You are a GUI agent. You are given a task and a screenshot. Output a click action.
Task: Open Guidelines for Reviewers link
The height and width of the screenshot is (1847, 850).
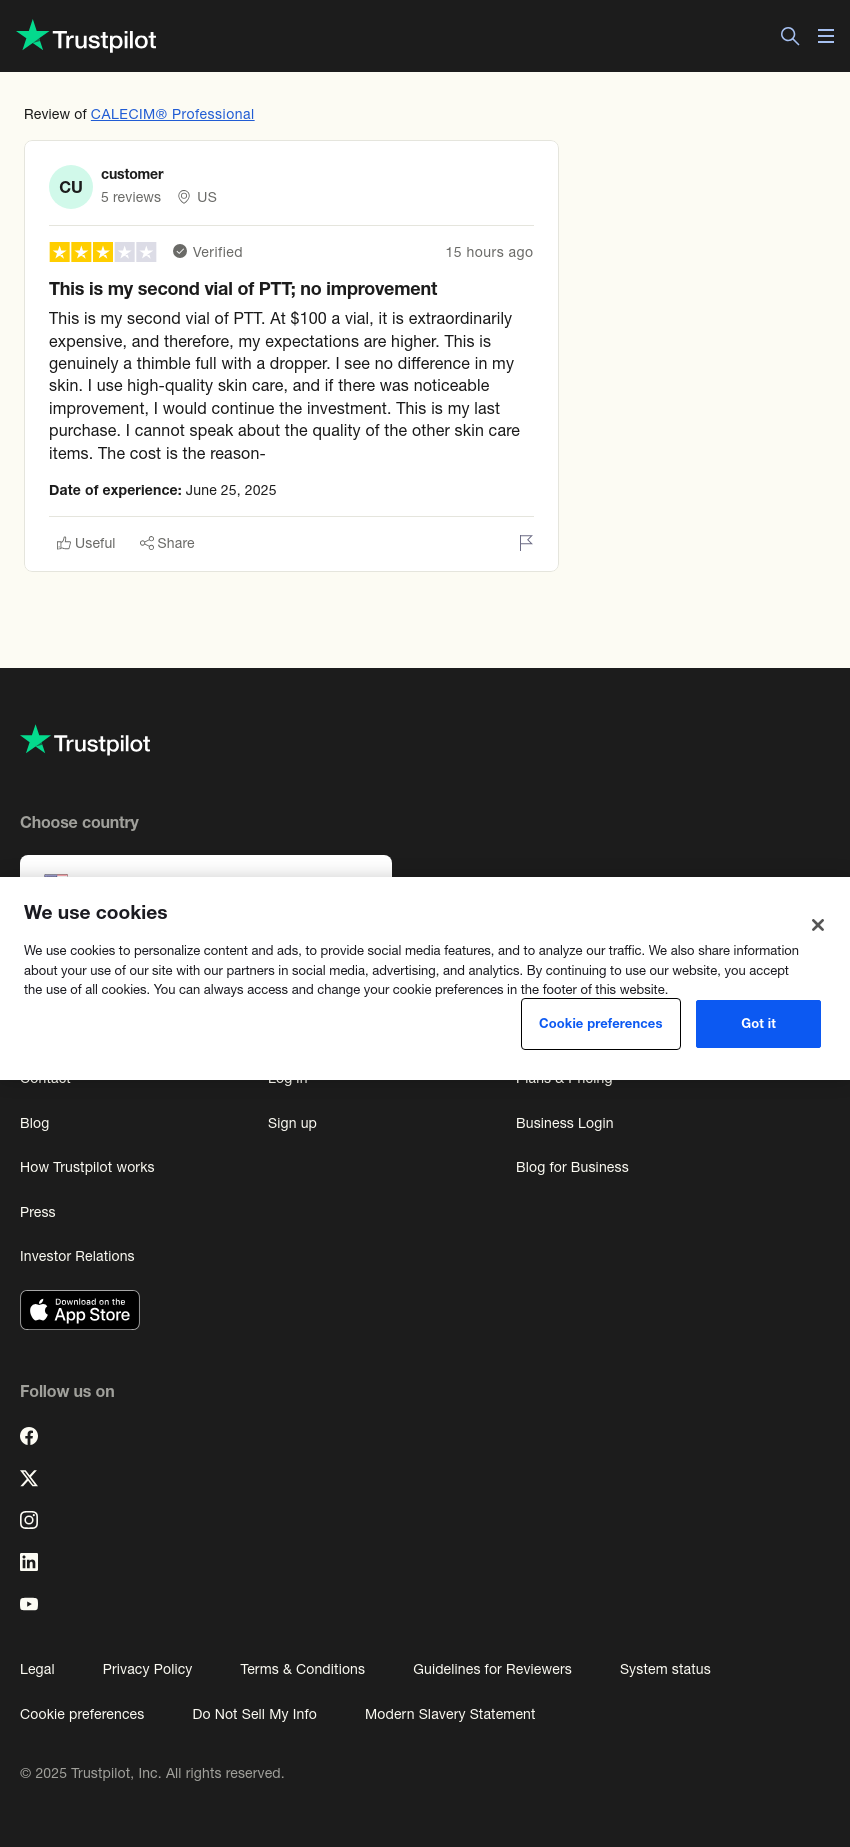click(492, 1669)
